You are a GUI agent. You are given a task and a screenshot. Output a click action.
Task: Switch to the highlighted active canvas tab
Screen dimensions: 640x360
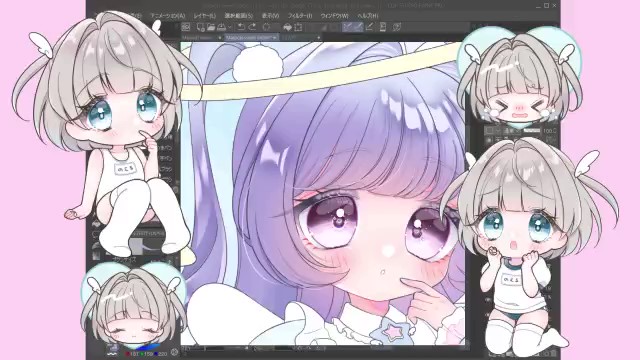(x=249, y=38)
